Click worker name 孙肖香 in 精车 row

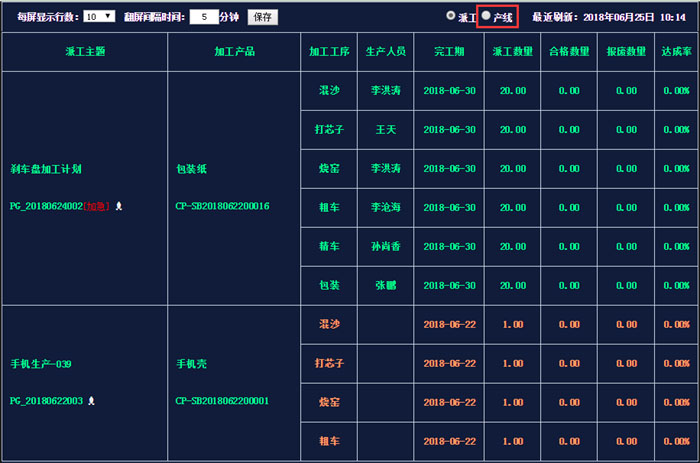[385, 246]
